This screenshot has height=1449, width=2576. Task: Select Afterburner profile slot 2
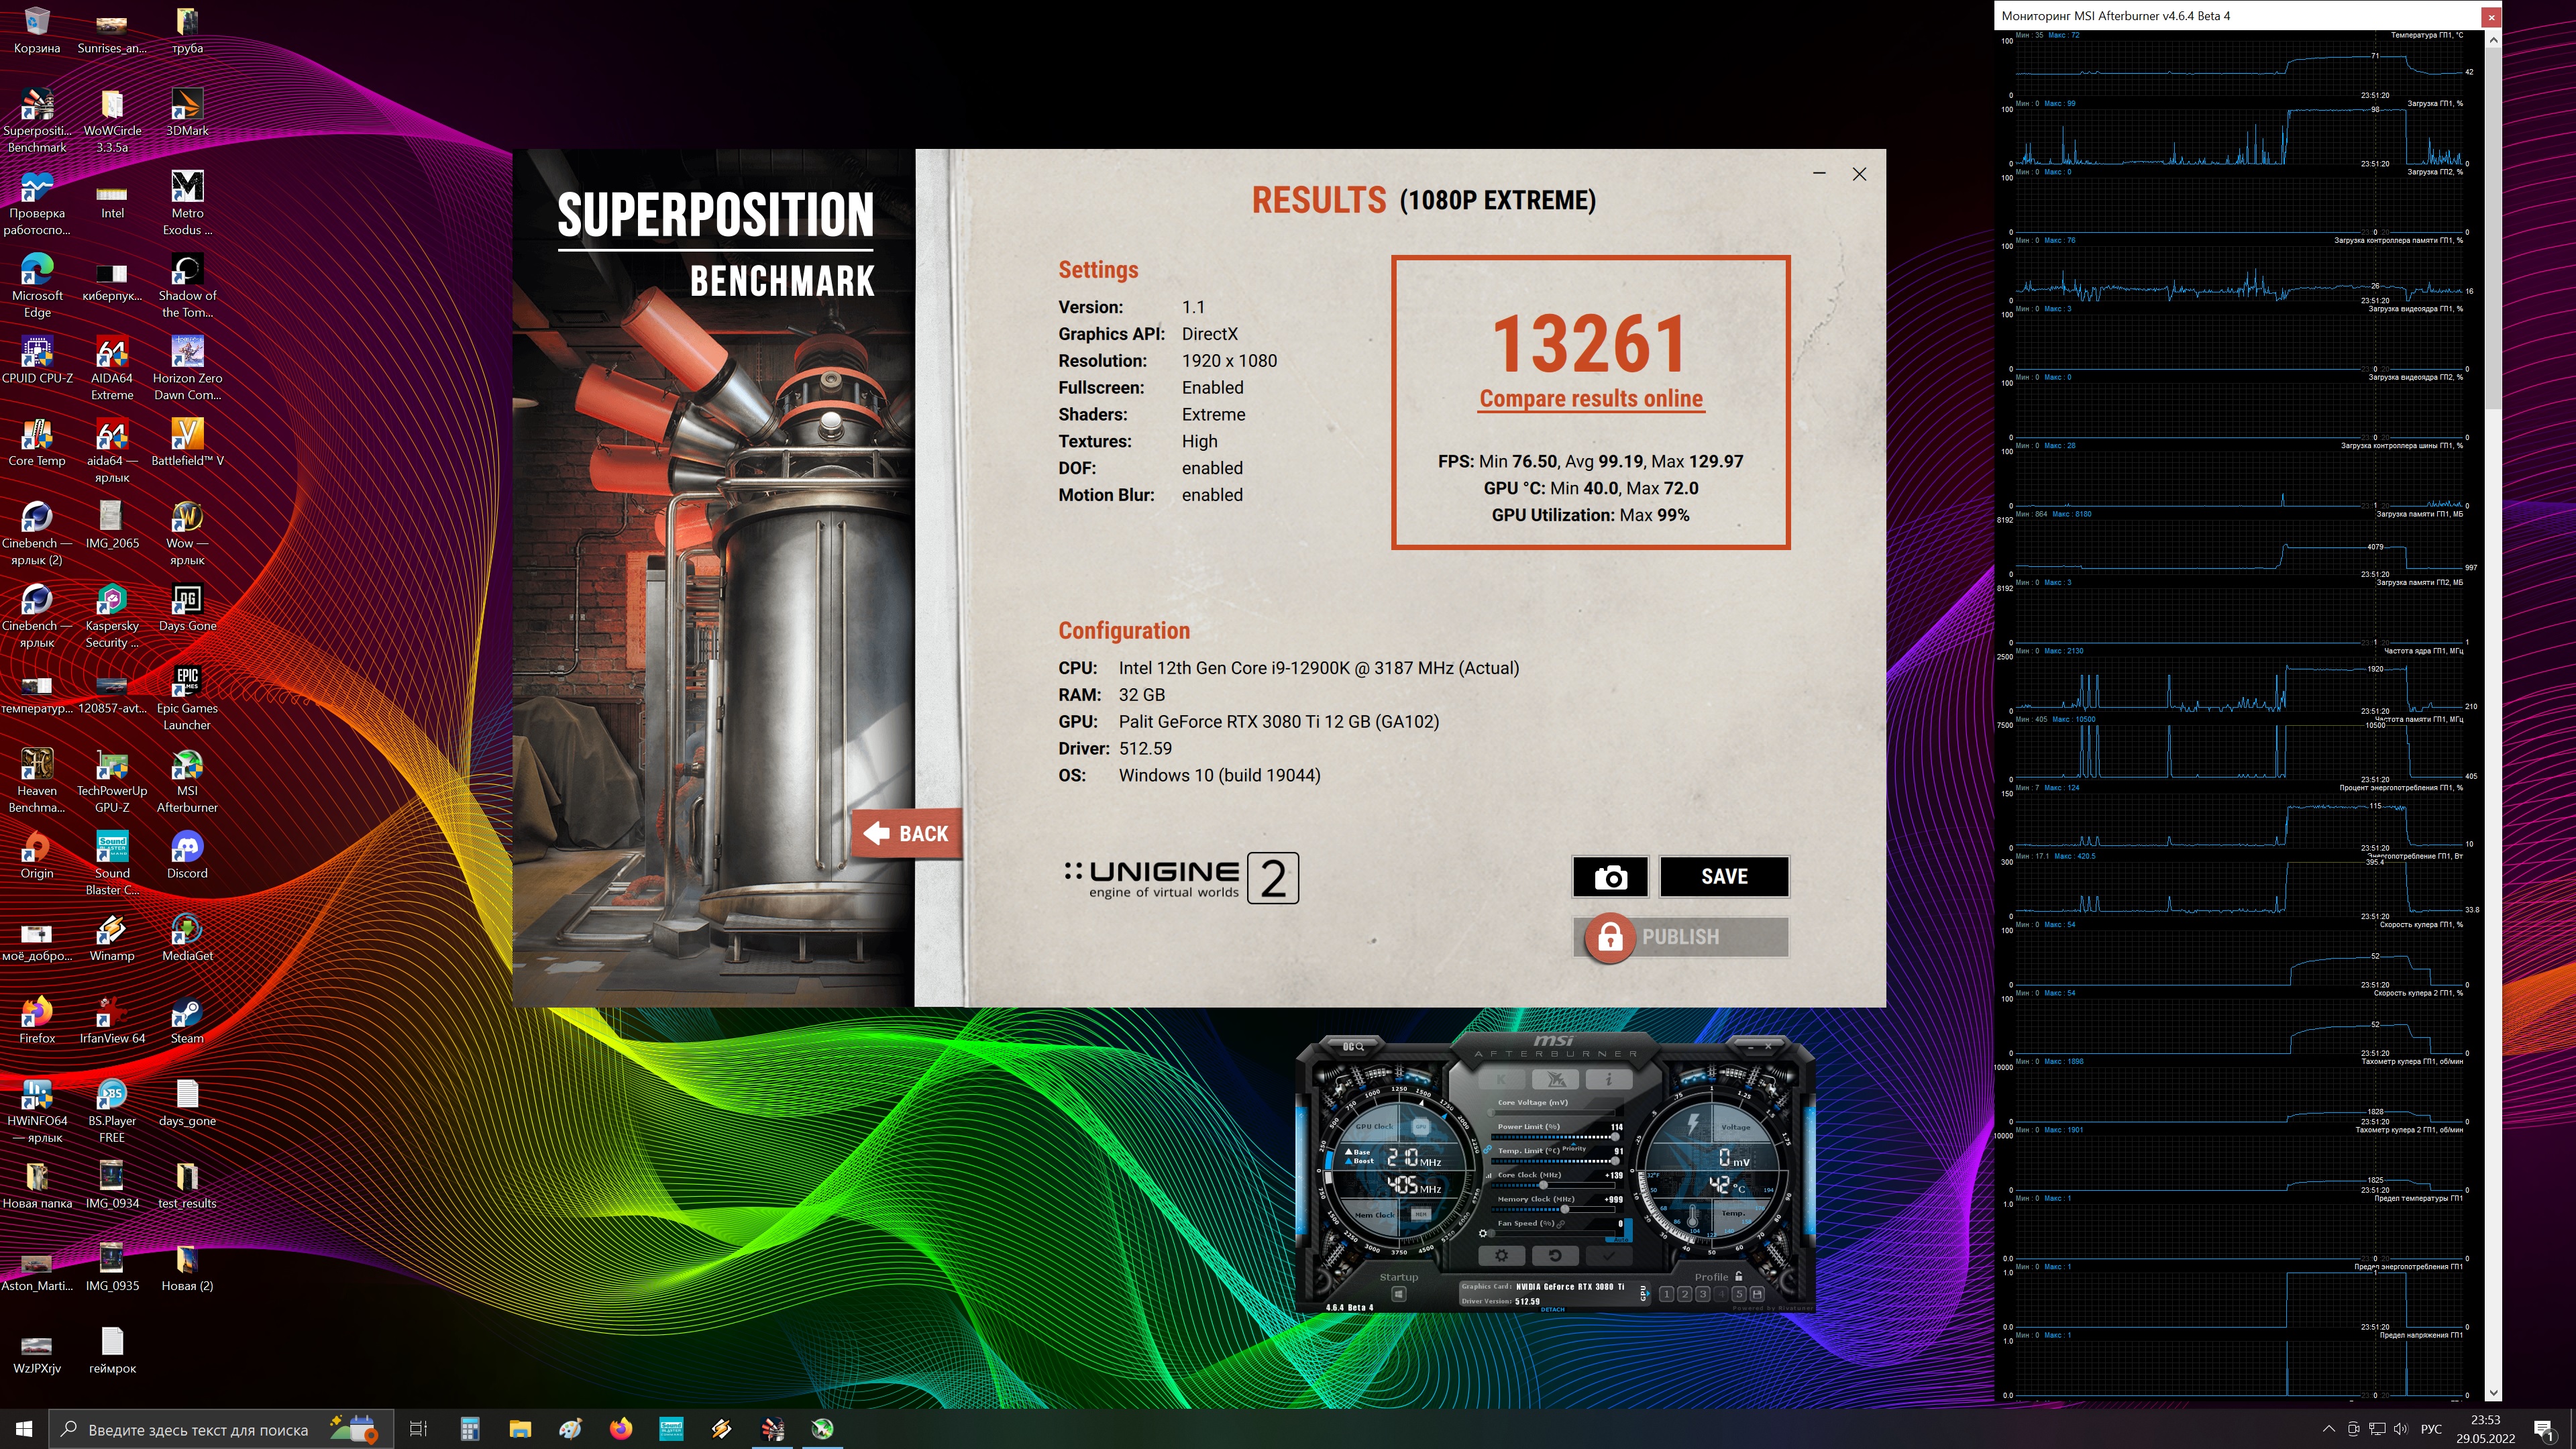pos(1685,1294)
